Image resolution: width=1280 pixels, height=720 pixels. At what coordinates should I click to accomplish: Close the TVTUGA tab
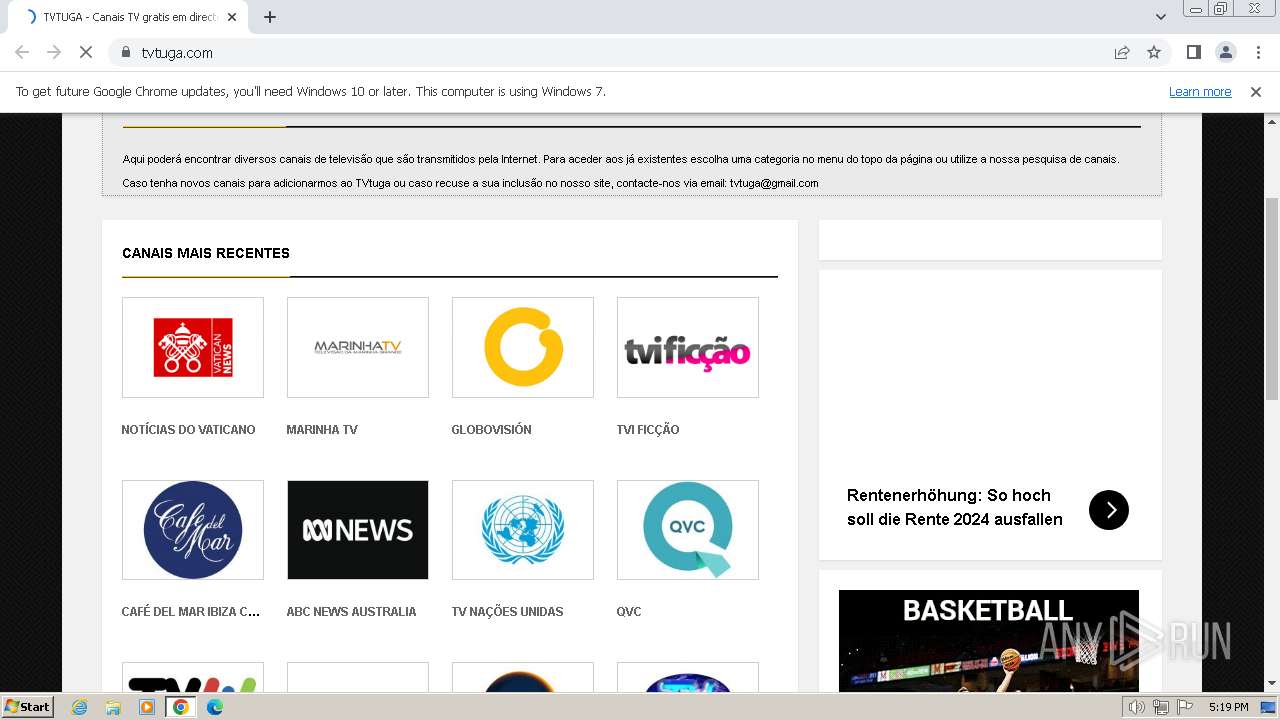[x=232, y=17]
